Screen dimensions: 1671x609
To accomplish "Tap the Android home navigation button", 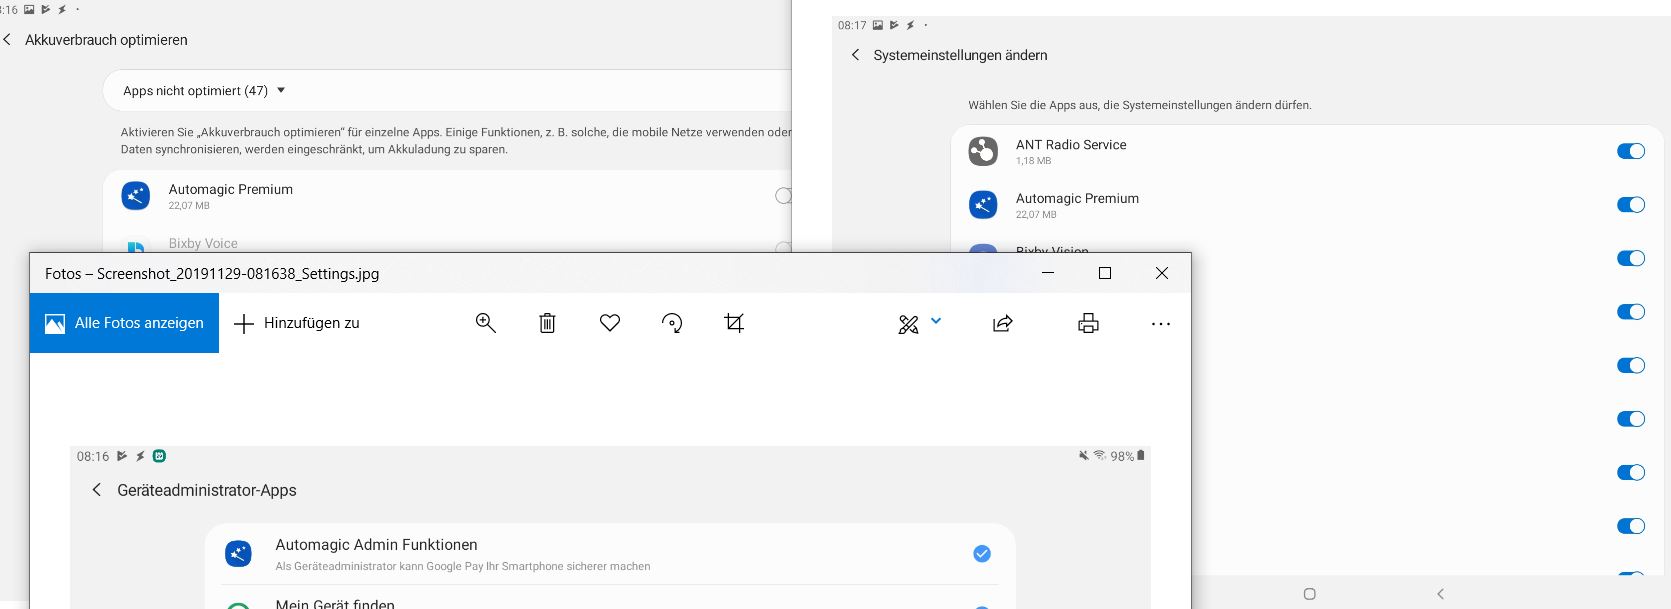I will (1310, 594).
